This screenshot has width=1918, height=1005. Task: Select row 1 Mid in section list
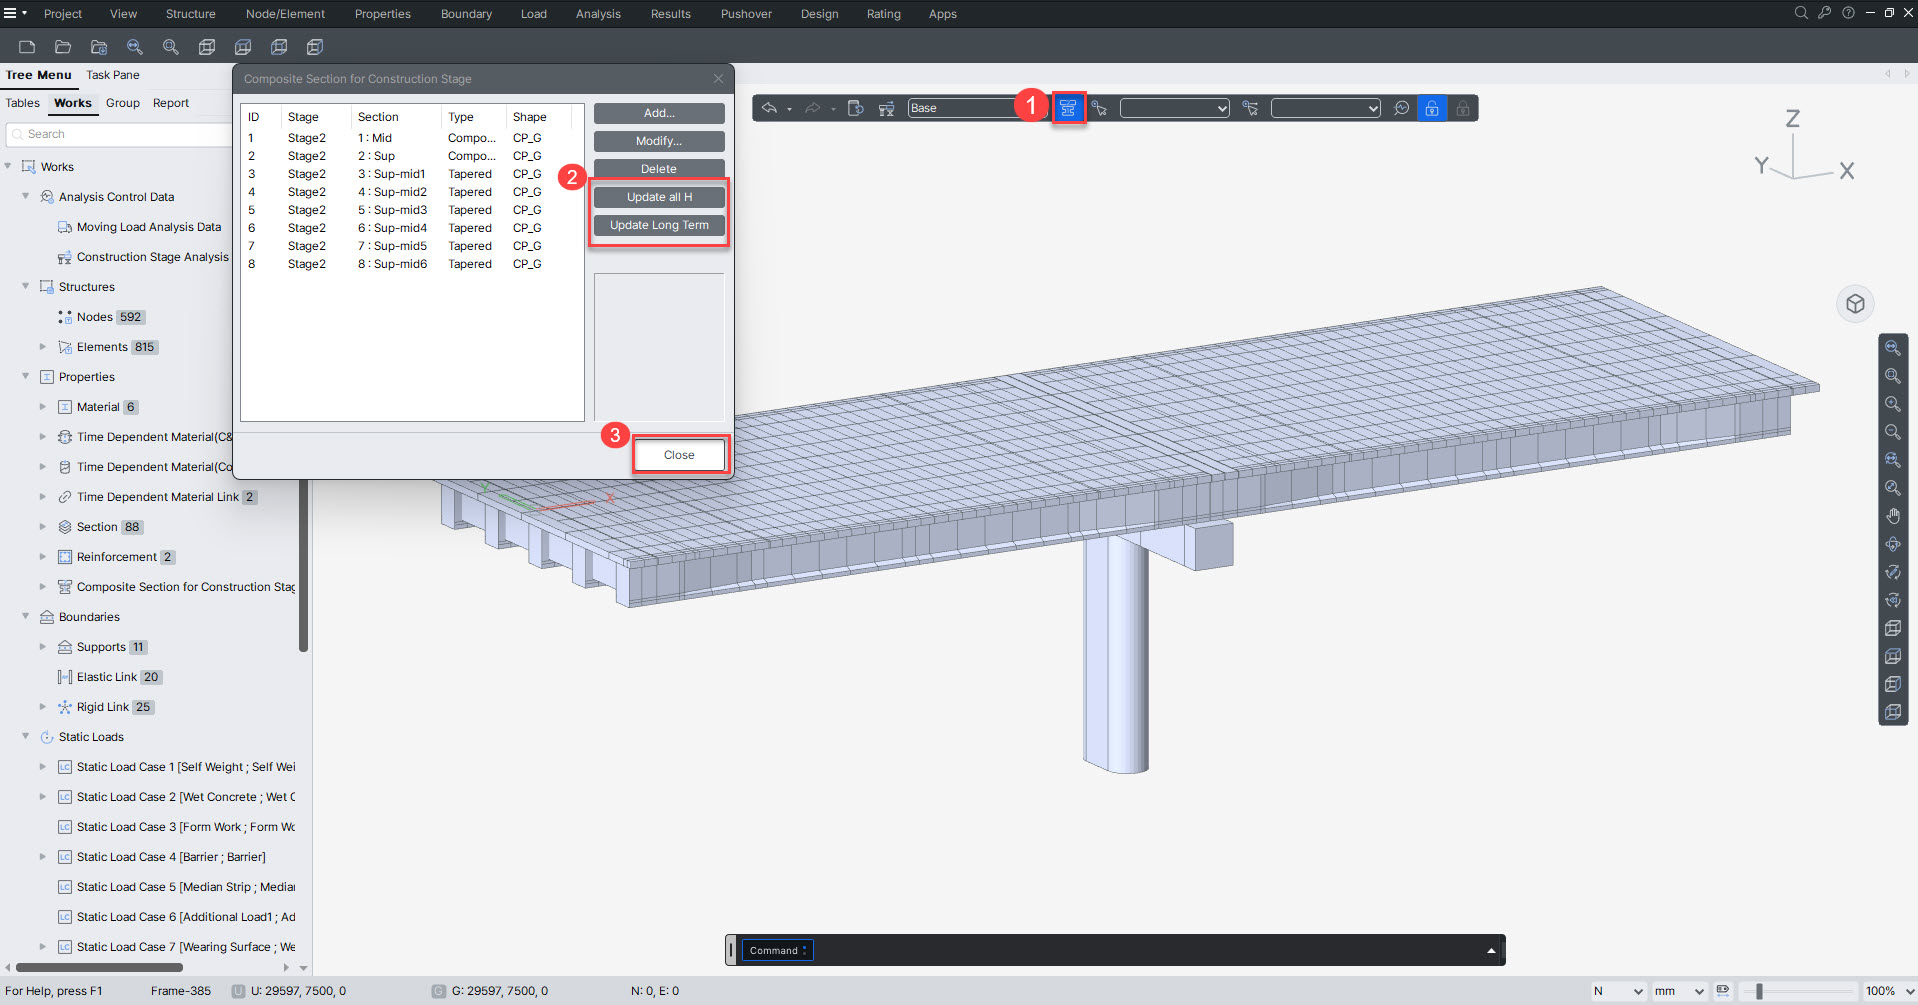pyautogui.click(x=412, y=138)
